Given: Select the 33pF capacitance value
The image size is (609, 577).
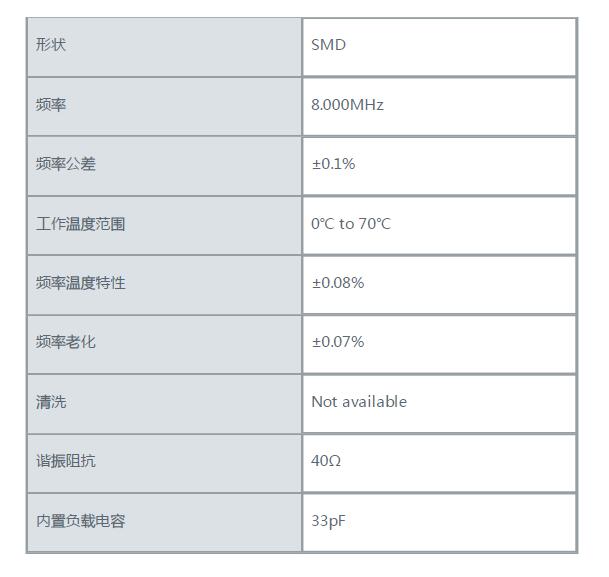Looking at the screenshot, I should [328, 521].
